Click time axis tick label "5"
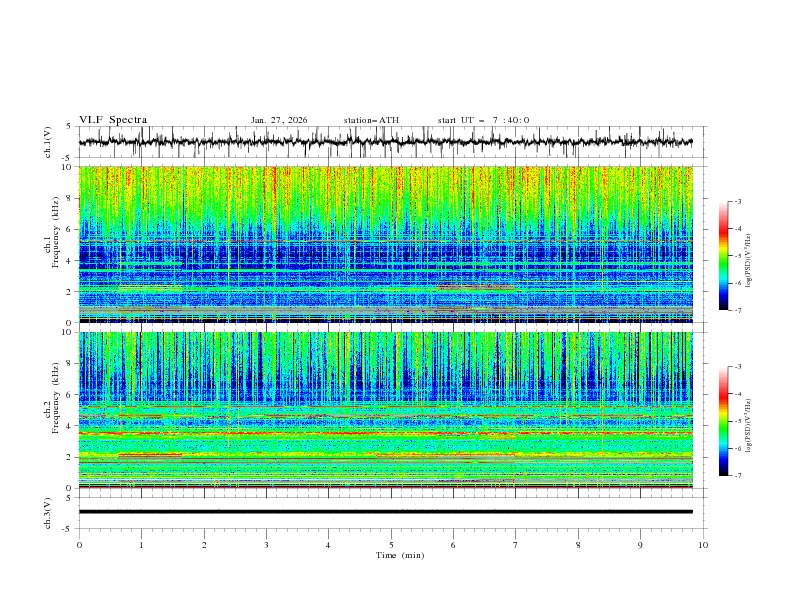The height and width of the screenshot is (612, 792). [x=391, y=545]
